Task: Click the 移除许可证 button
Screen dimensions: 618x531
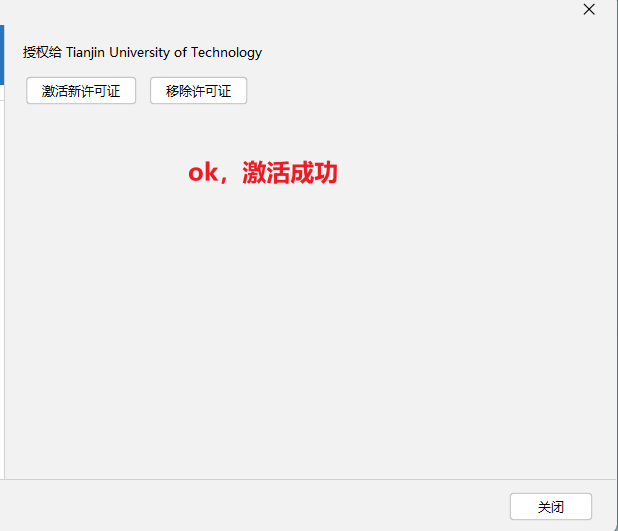Action: pyautogui.click(x=198, y=91)
